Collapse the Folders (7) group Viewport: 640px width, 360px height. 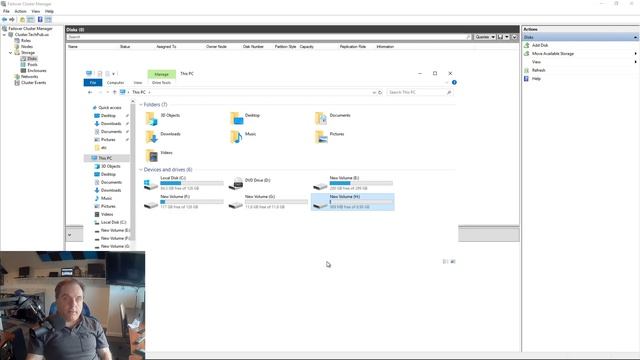point(141,105)
